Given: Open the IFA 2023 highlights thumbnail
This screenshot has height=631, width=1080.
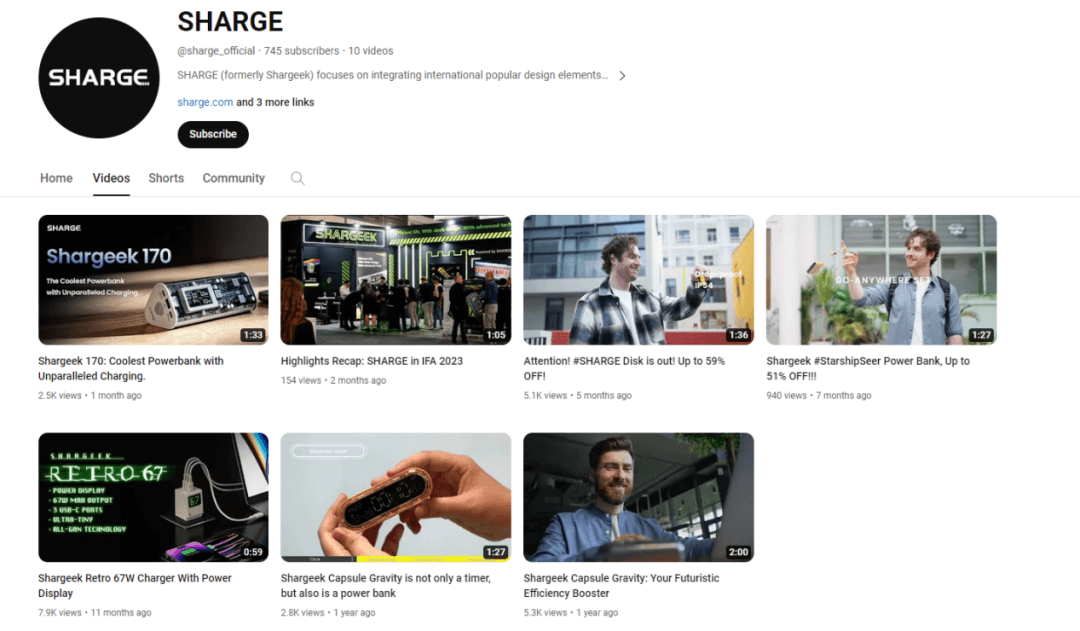Looking at the screenshot, I should point(396,280).
